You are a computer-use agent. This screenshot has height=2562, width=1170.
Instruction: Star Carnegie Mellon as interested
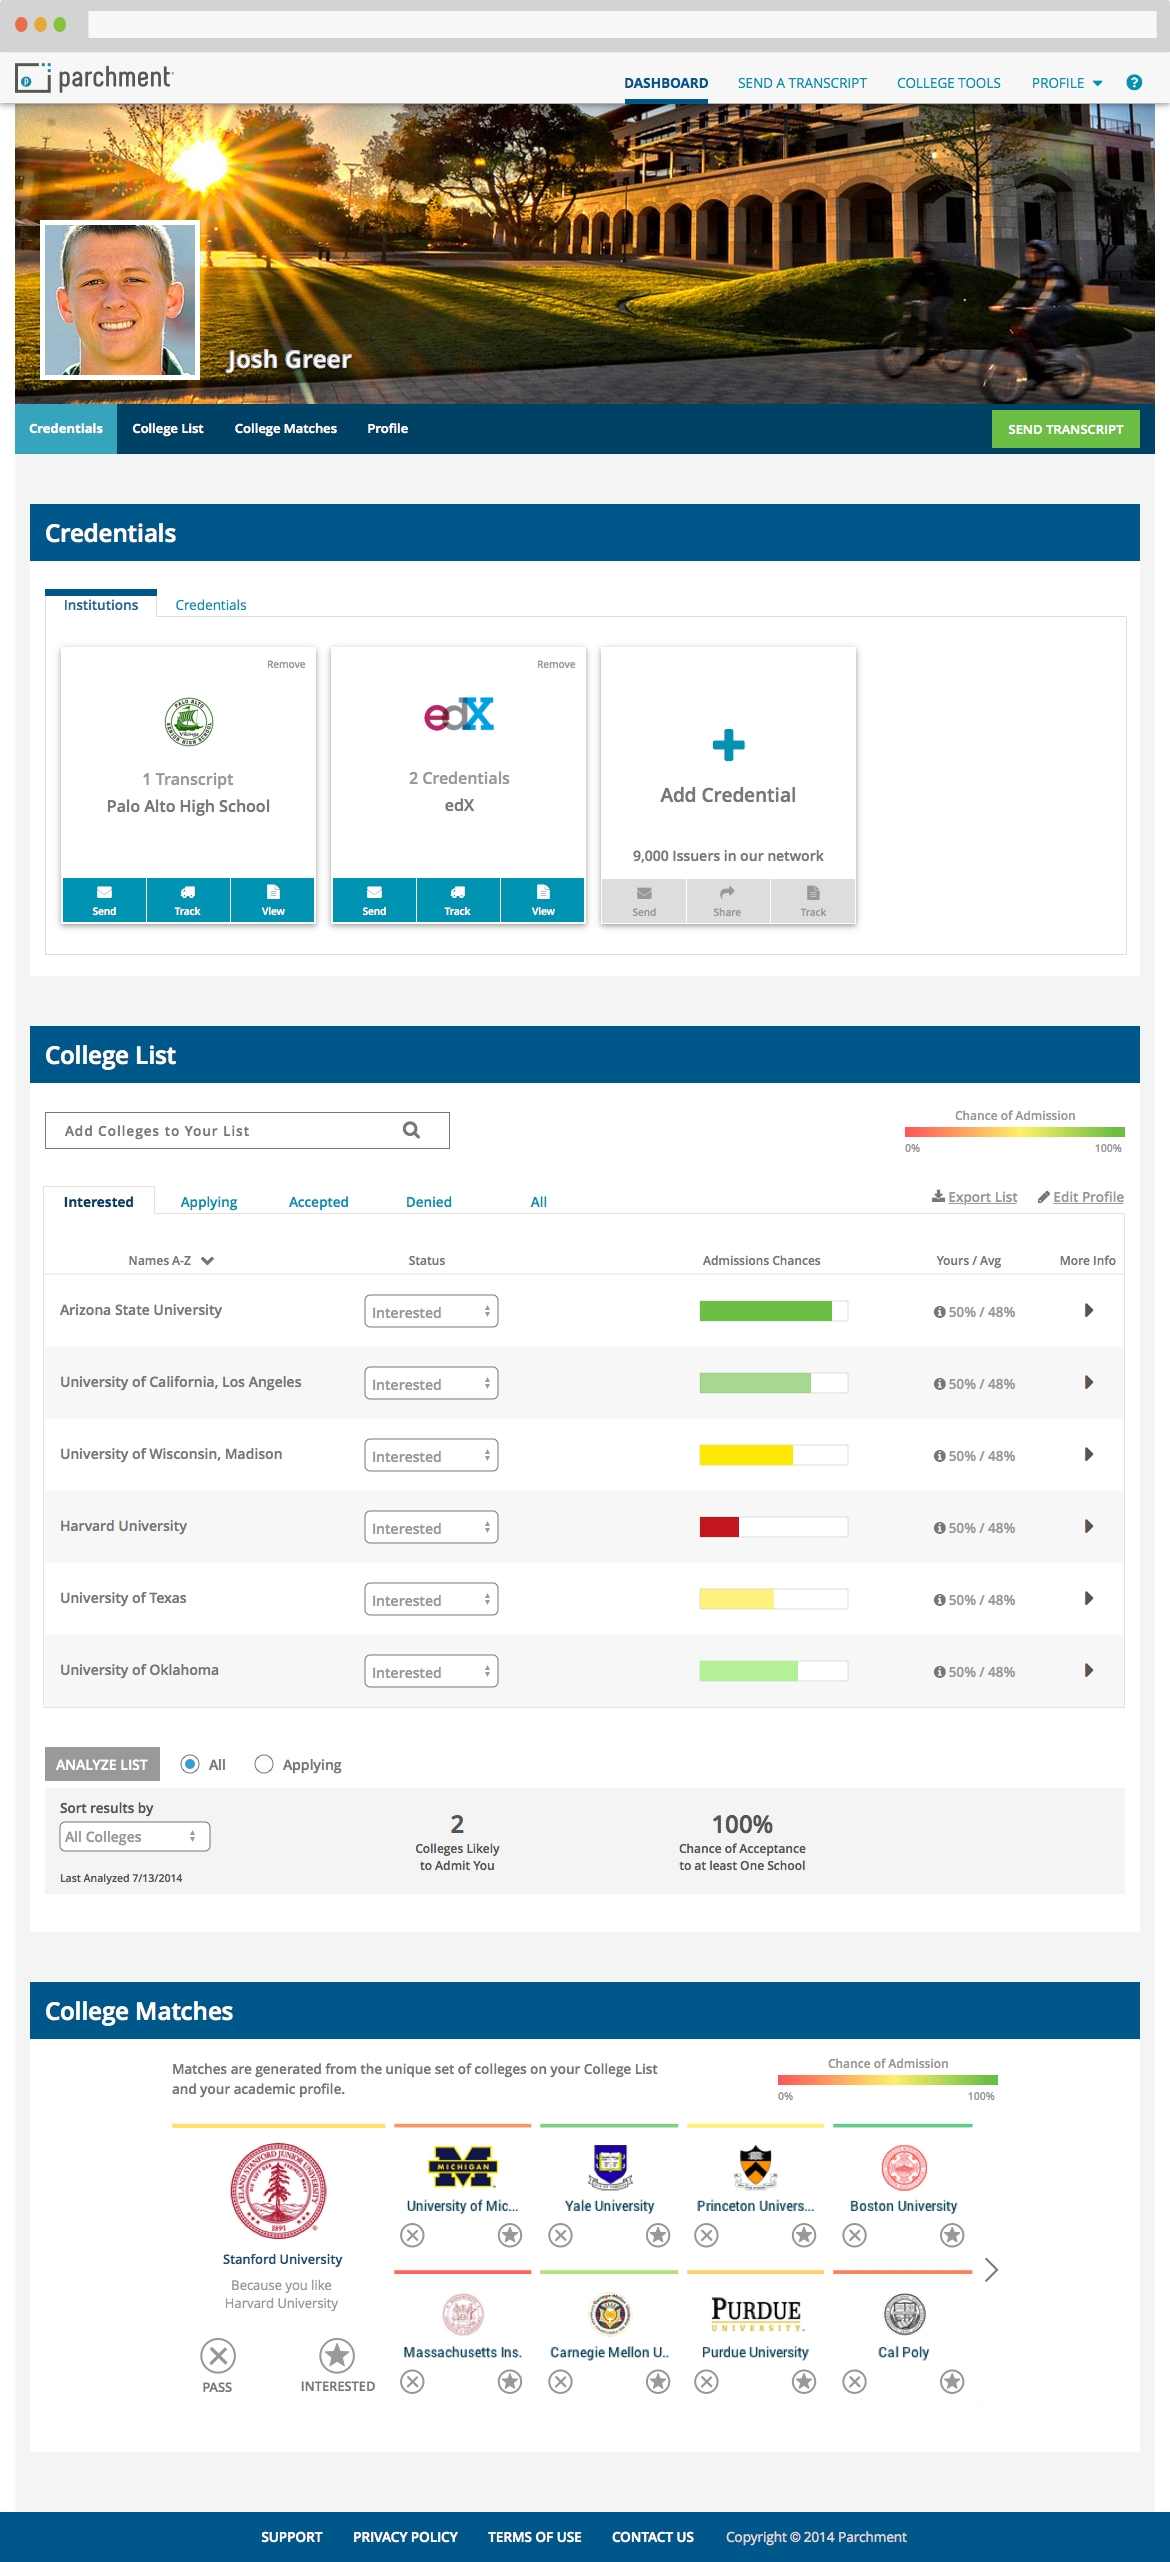(x=658, y=2382)
